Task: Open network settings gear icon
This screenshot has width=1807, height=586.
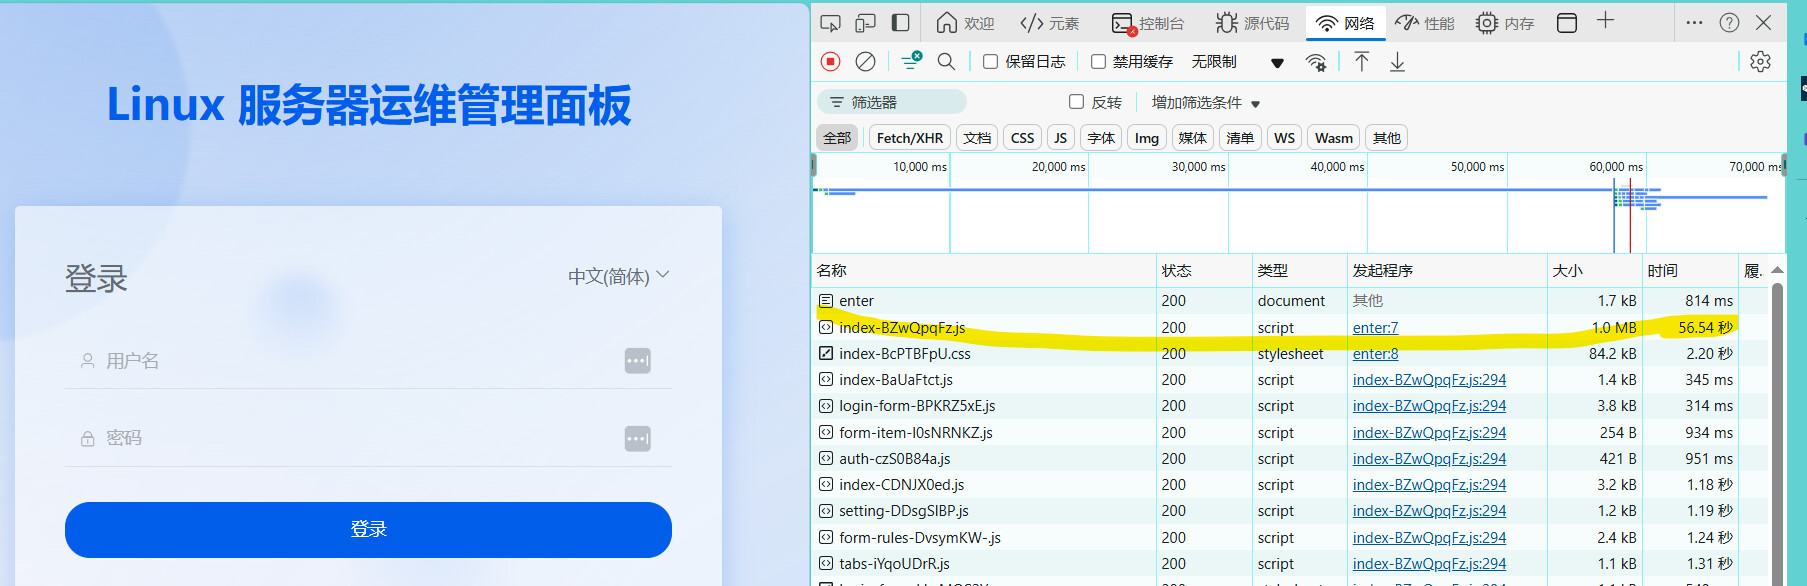Action: point(1761,62)
